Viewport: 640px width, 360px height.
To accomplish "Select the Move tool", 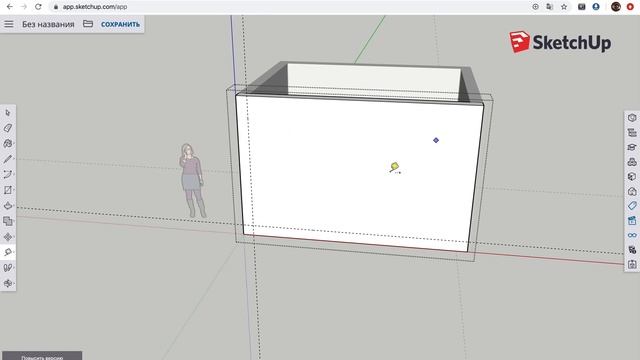I will tap(8, 237).
